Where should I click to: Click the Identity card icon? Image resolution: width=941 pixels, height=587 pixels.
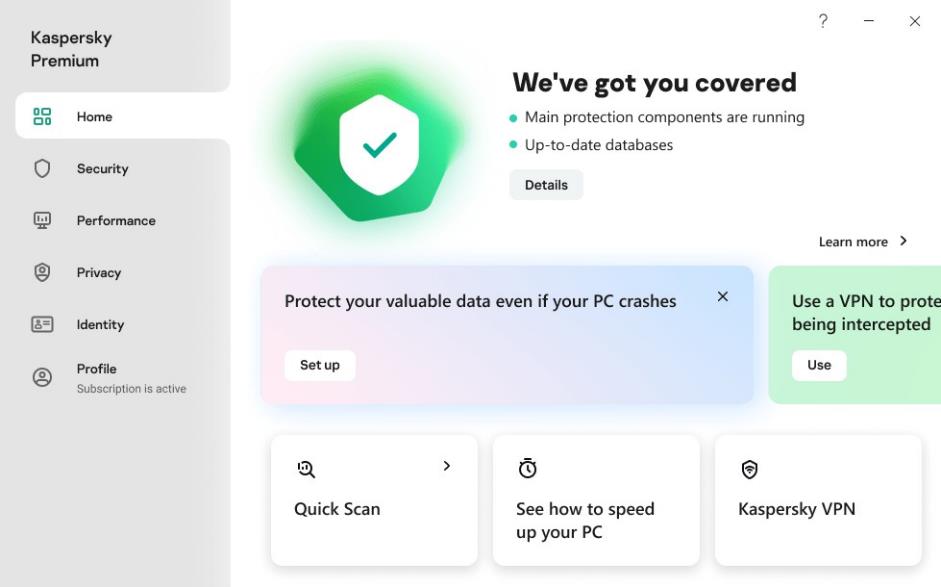click(42, 325)
